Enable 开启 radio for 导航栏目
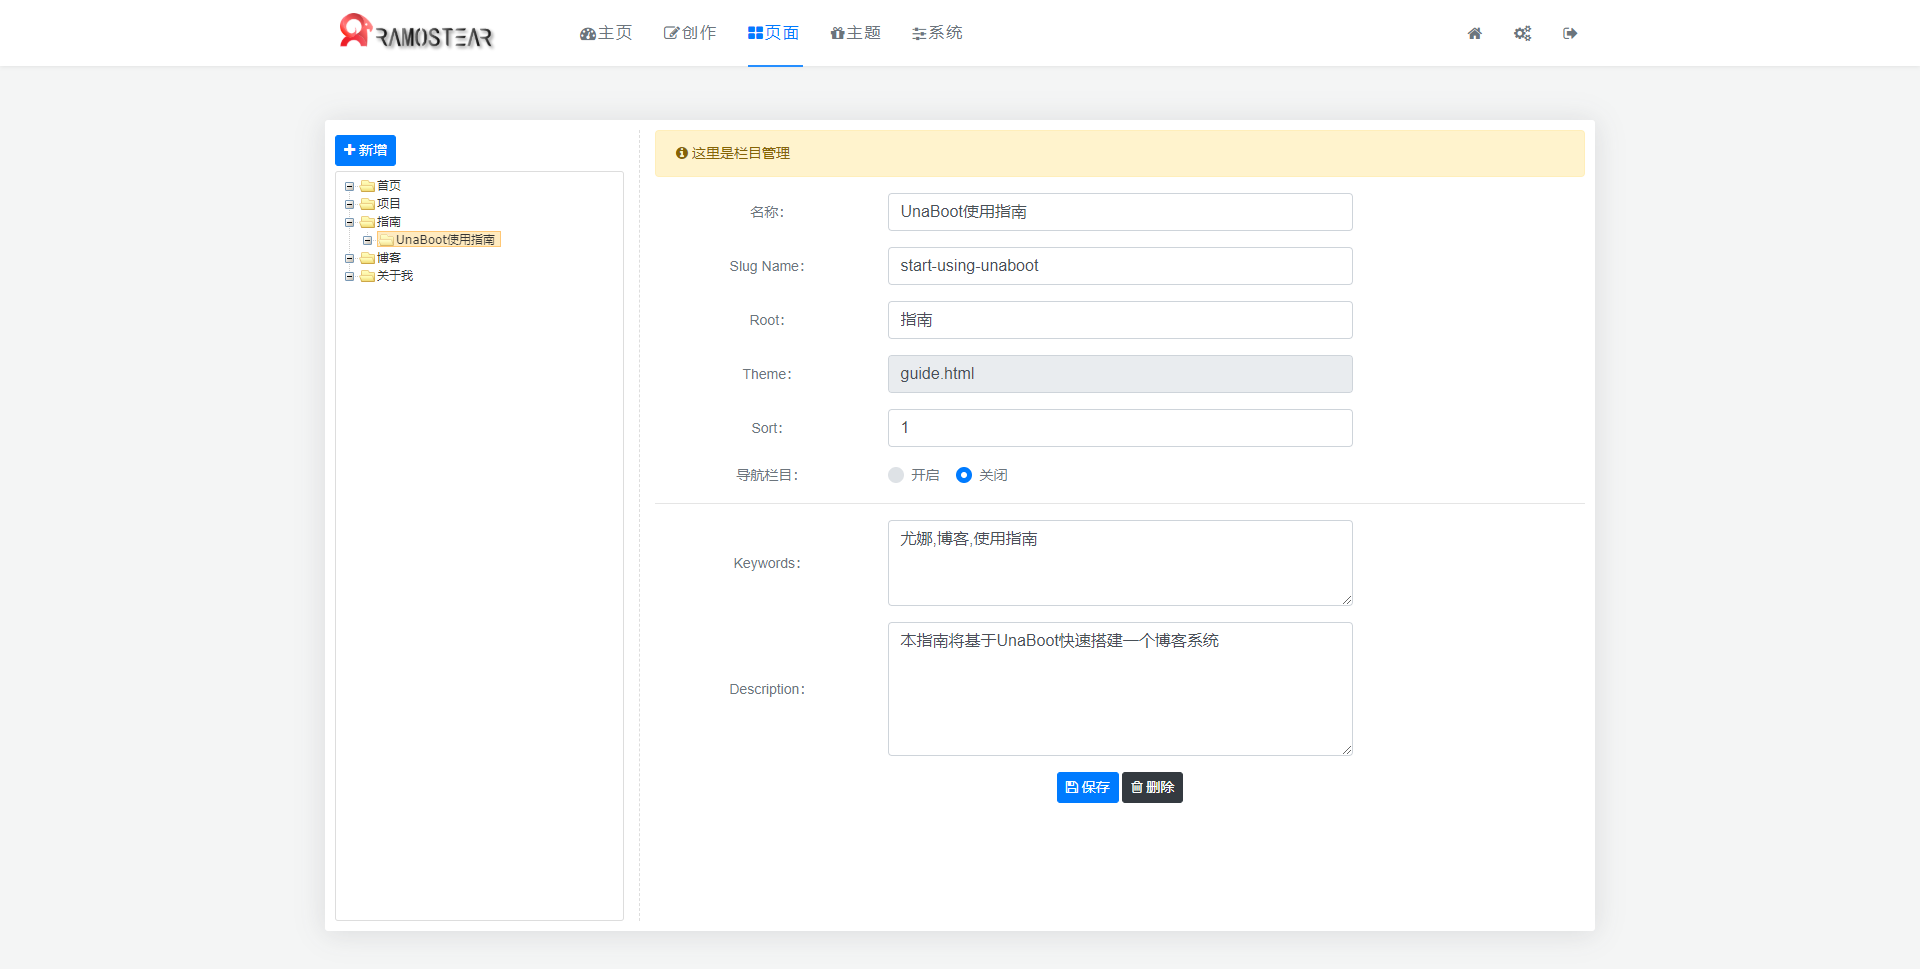 click(896, 475)
